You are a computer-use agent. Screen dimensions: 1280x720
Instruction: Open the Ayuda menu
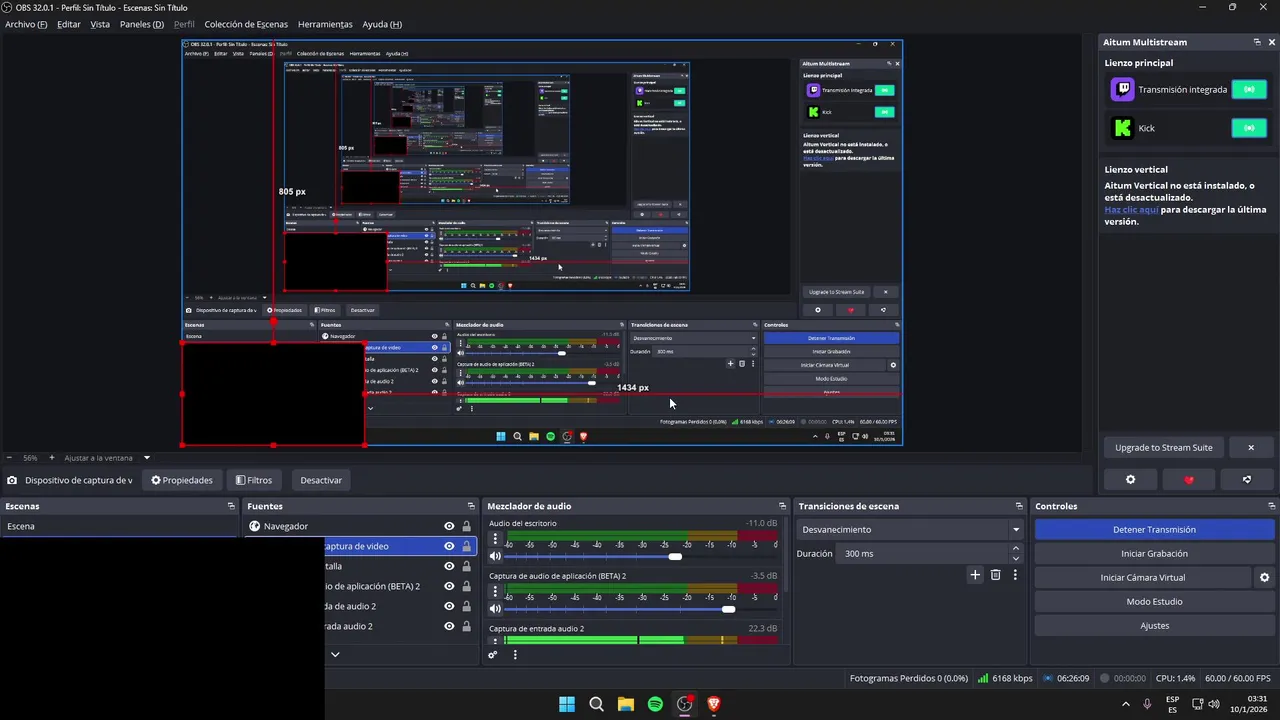click(382, 24)
